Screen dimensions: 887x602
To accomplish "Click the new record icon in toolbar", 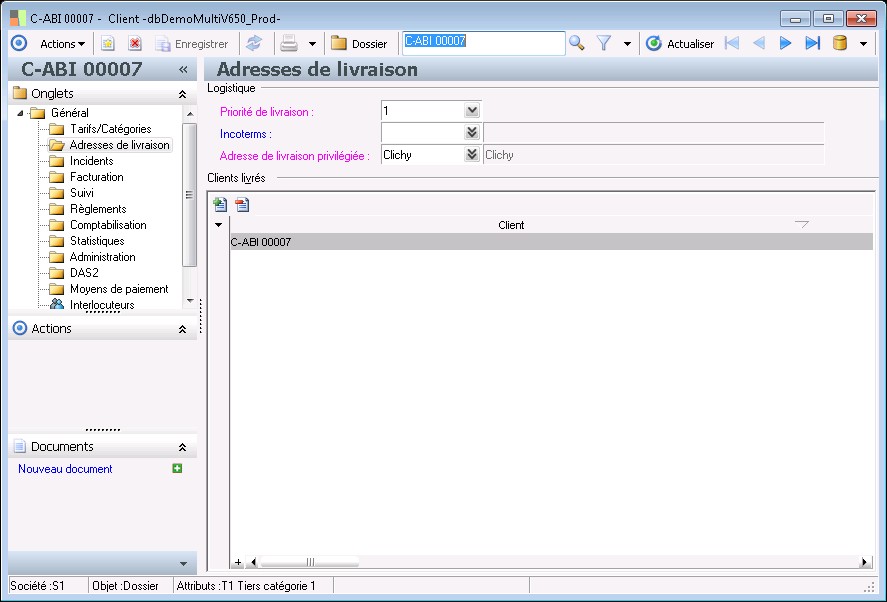I will [x=108, y=44].
